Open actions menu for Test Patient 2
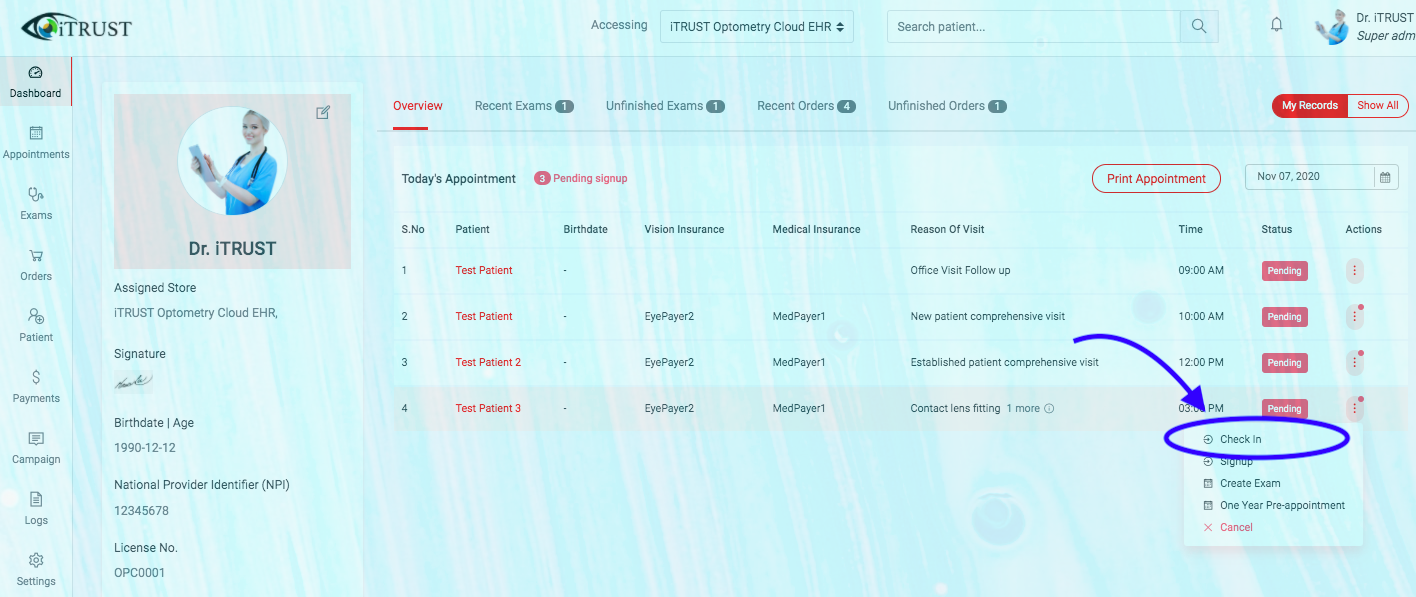 1354,362
